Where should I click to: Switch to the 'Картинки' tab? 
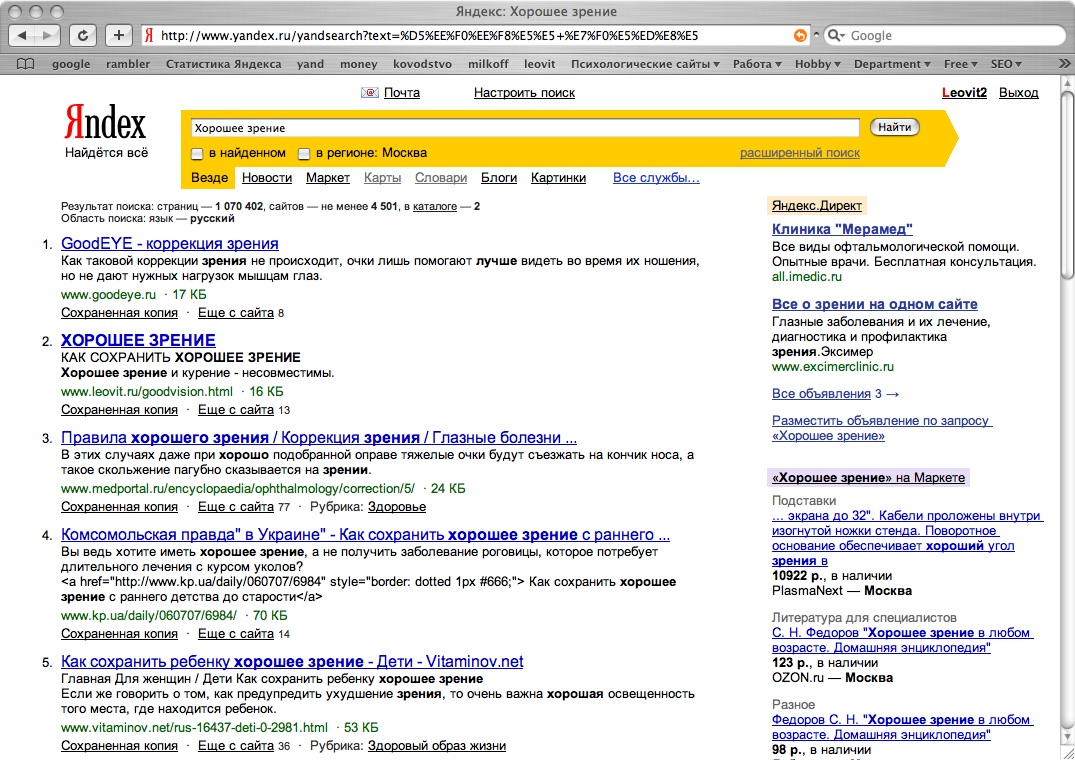click(x=558, y=177)
